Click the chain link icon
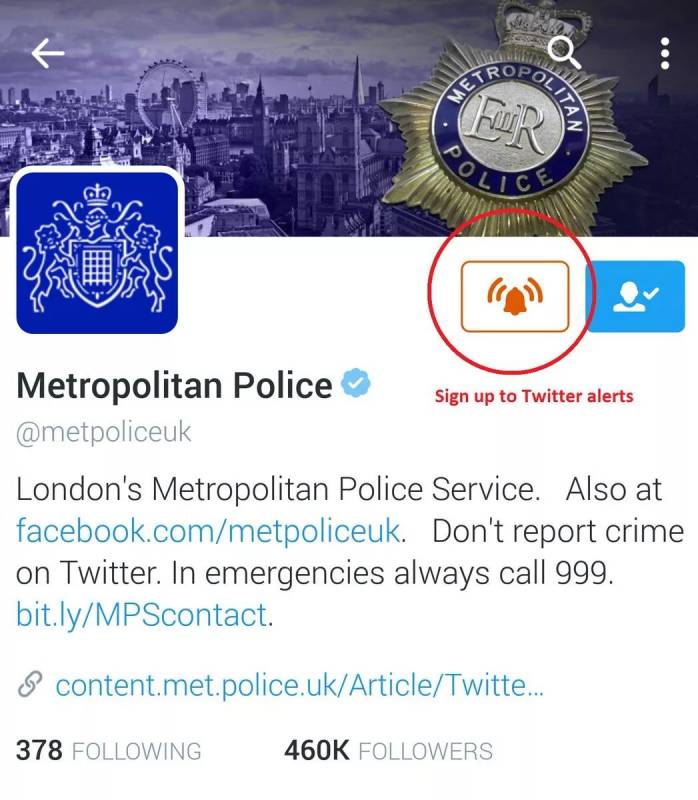The width and height of the screenshot is (698, 800). 30,685
